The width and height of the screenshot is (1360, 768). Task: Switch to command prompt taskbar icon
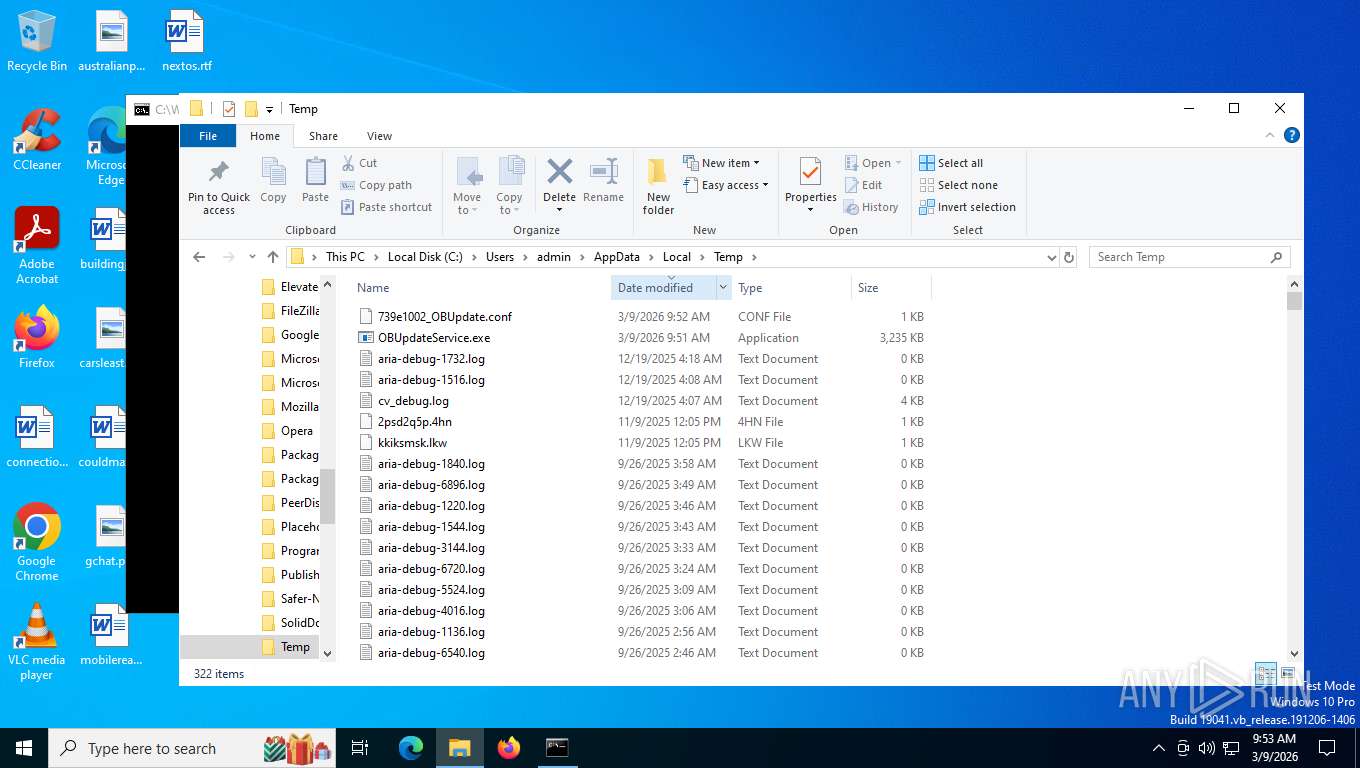(557, 748)
